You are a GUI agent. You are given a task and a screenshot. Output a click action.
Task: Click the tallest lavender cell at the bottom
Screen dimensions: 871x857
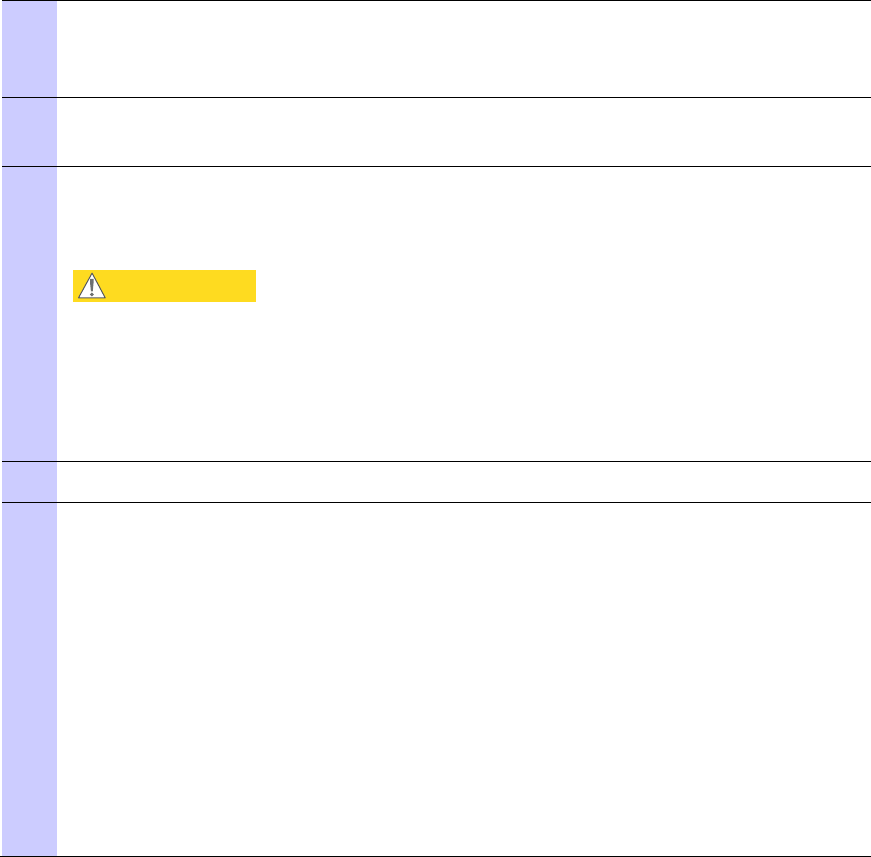tap(29, 679)
